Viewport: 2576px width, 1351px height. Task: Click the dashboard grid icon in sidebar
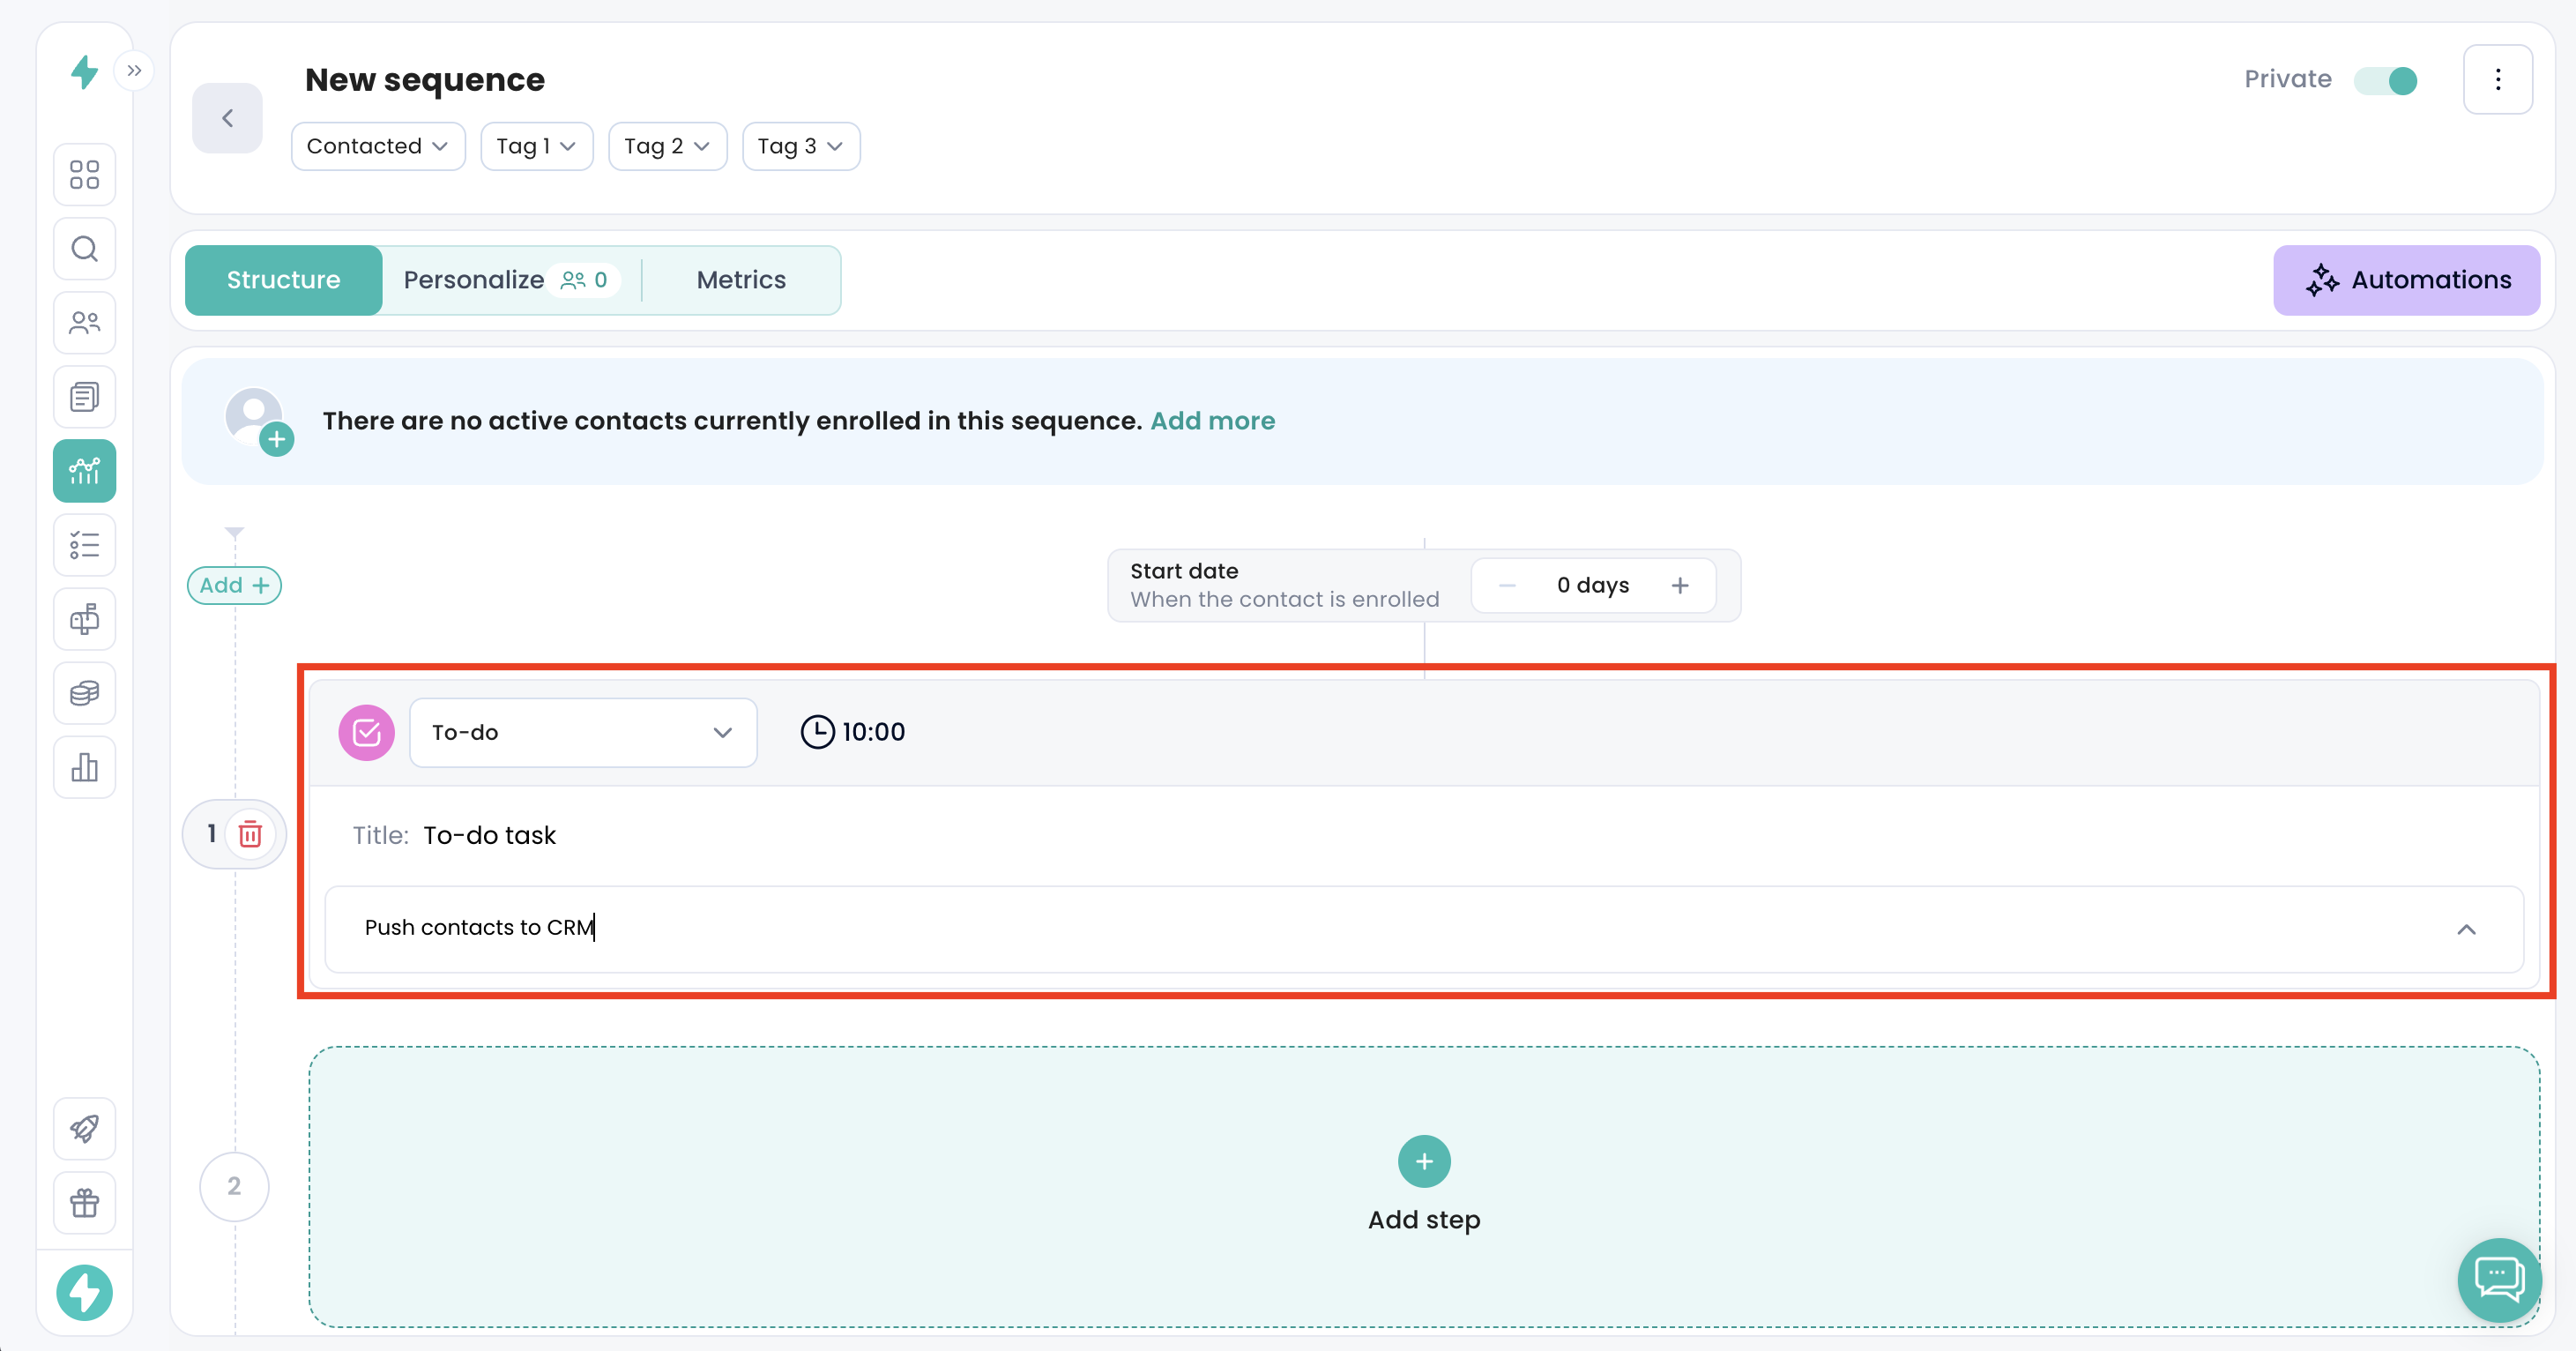(85, 175)
